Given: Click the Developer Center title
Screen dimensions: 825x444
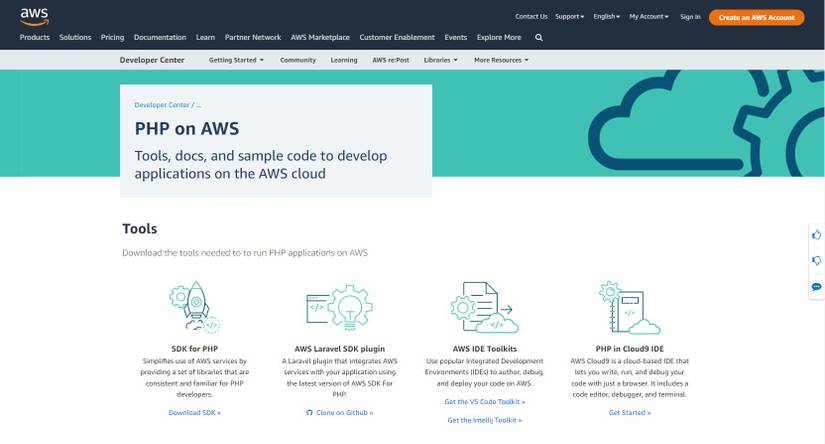Looking at the screenshot, I should (152, 60).
